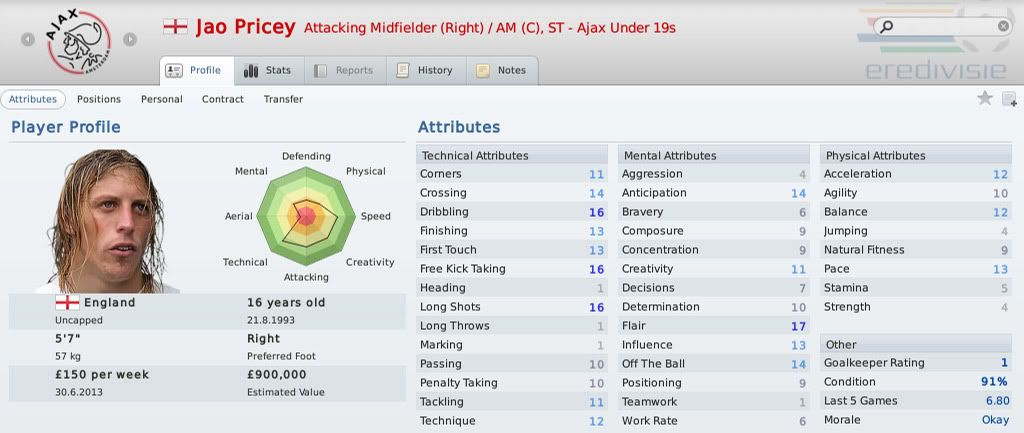Screen dimensions: 1024x433
Task: Click the England flag next to player name
Action: coord(175,27)
